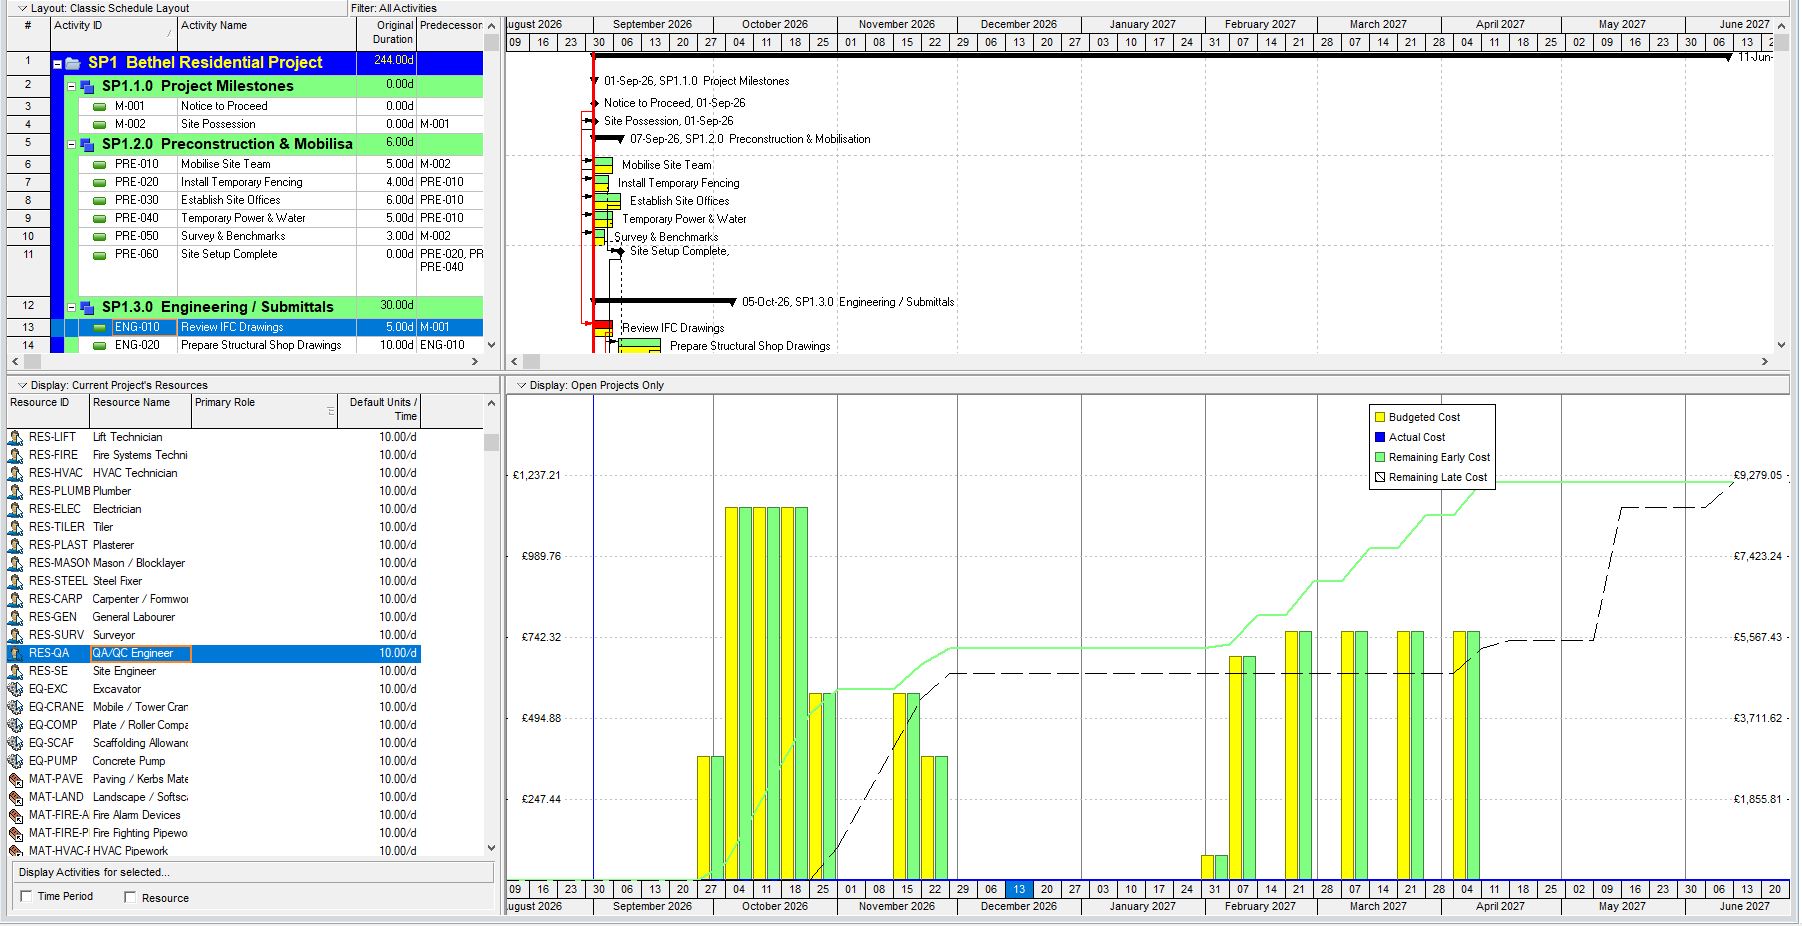The width and height of the screenshot is (1802, 926).
Task: Click the Budgeted Cost yellow legend swatch
Action: tap(1380, 418)
